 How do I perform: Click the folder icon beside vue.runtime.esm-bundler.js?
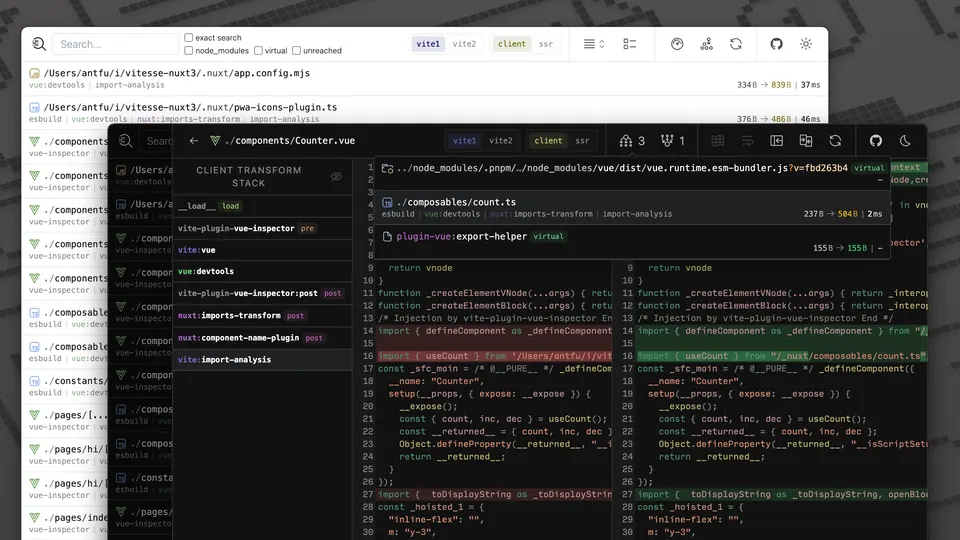387,168
